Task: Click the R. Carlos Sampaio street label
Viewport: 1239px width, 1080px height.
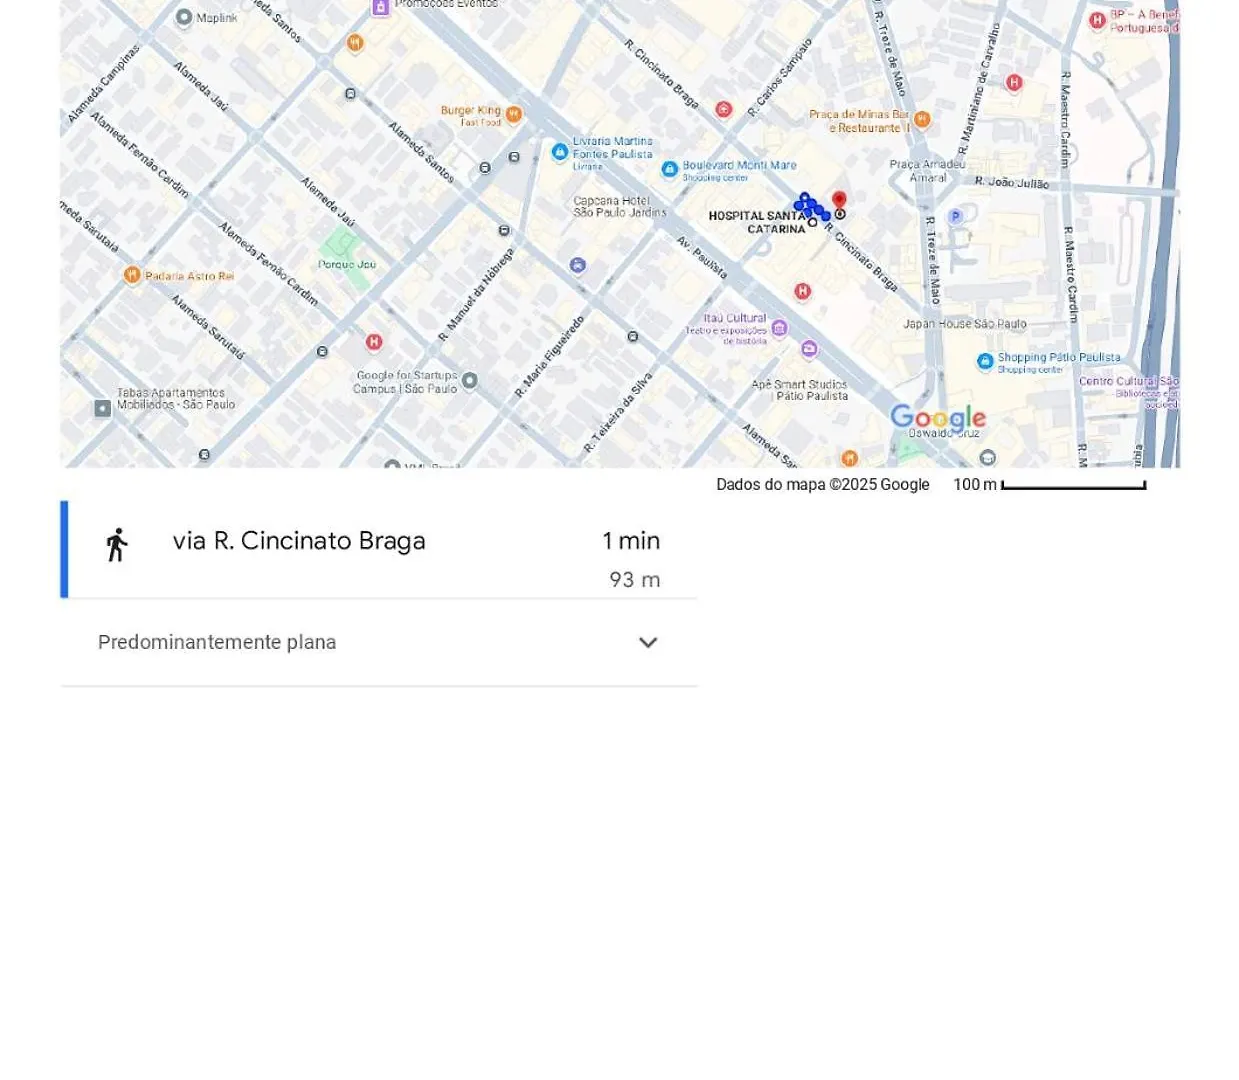Action: (x=781, y=78)
